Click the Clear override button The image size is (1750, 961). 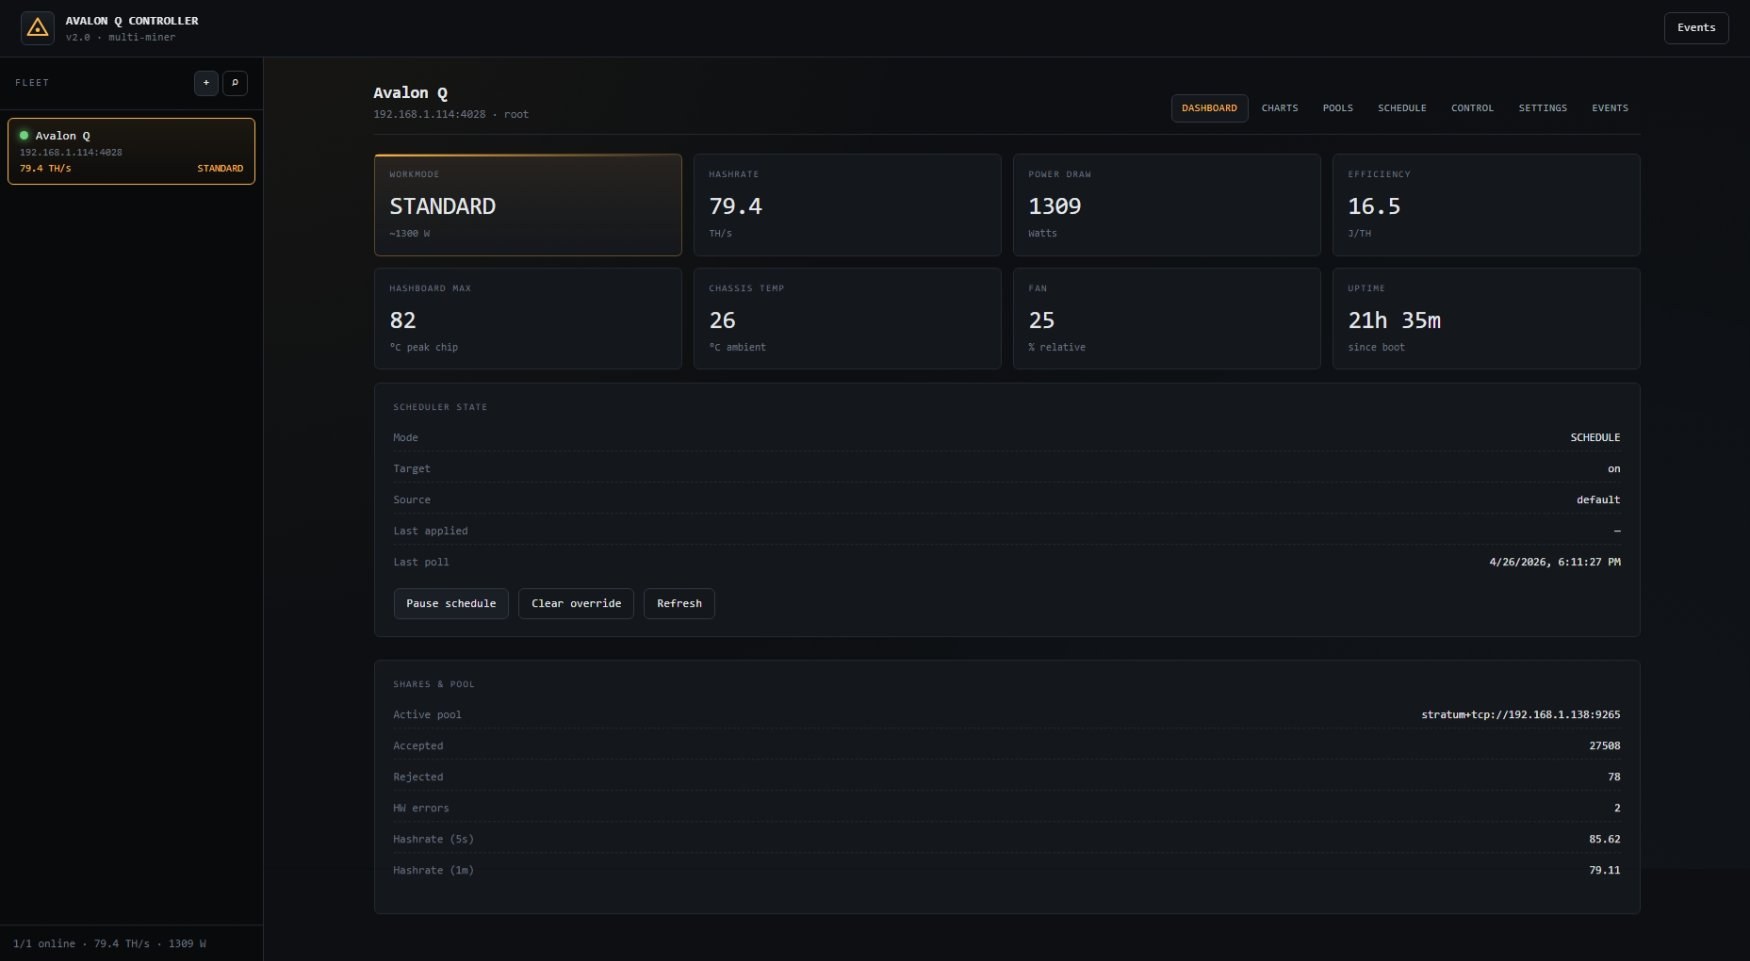576,603
